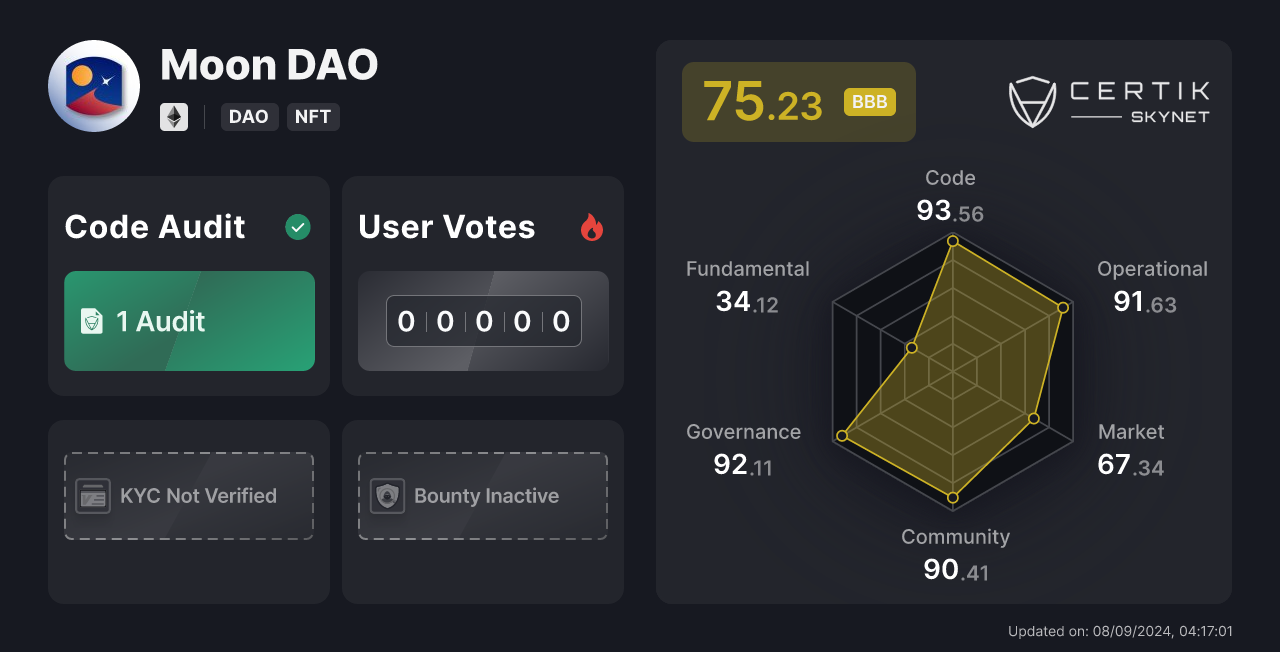The image size is (1280, 652).
Task: Toggle the KYC Not Verified status
Action: pos(188,495)
